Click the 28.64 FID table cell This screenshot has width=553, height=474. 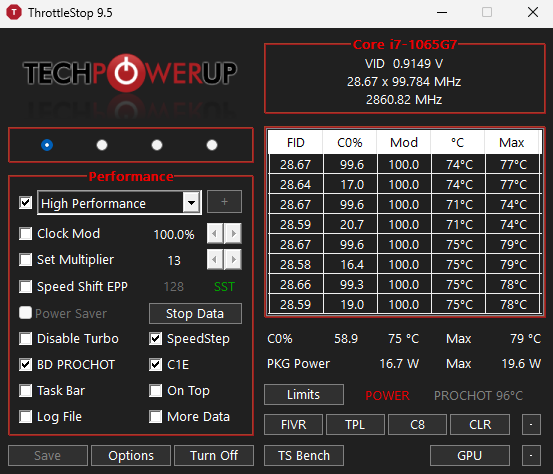pyautogui.click(x=296, y=185)
